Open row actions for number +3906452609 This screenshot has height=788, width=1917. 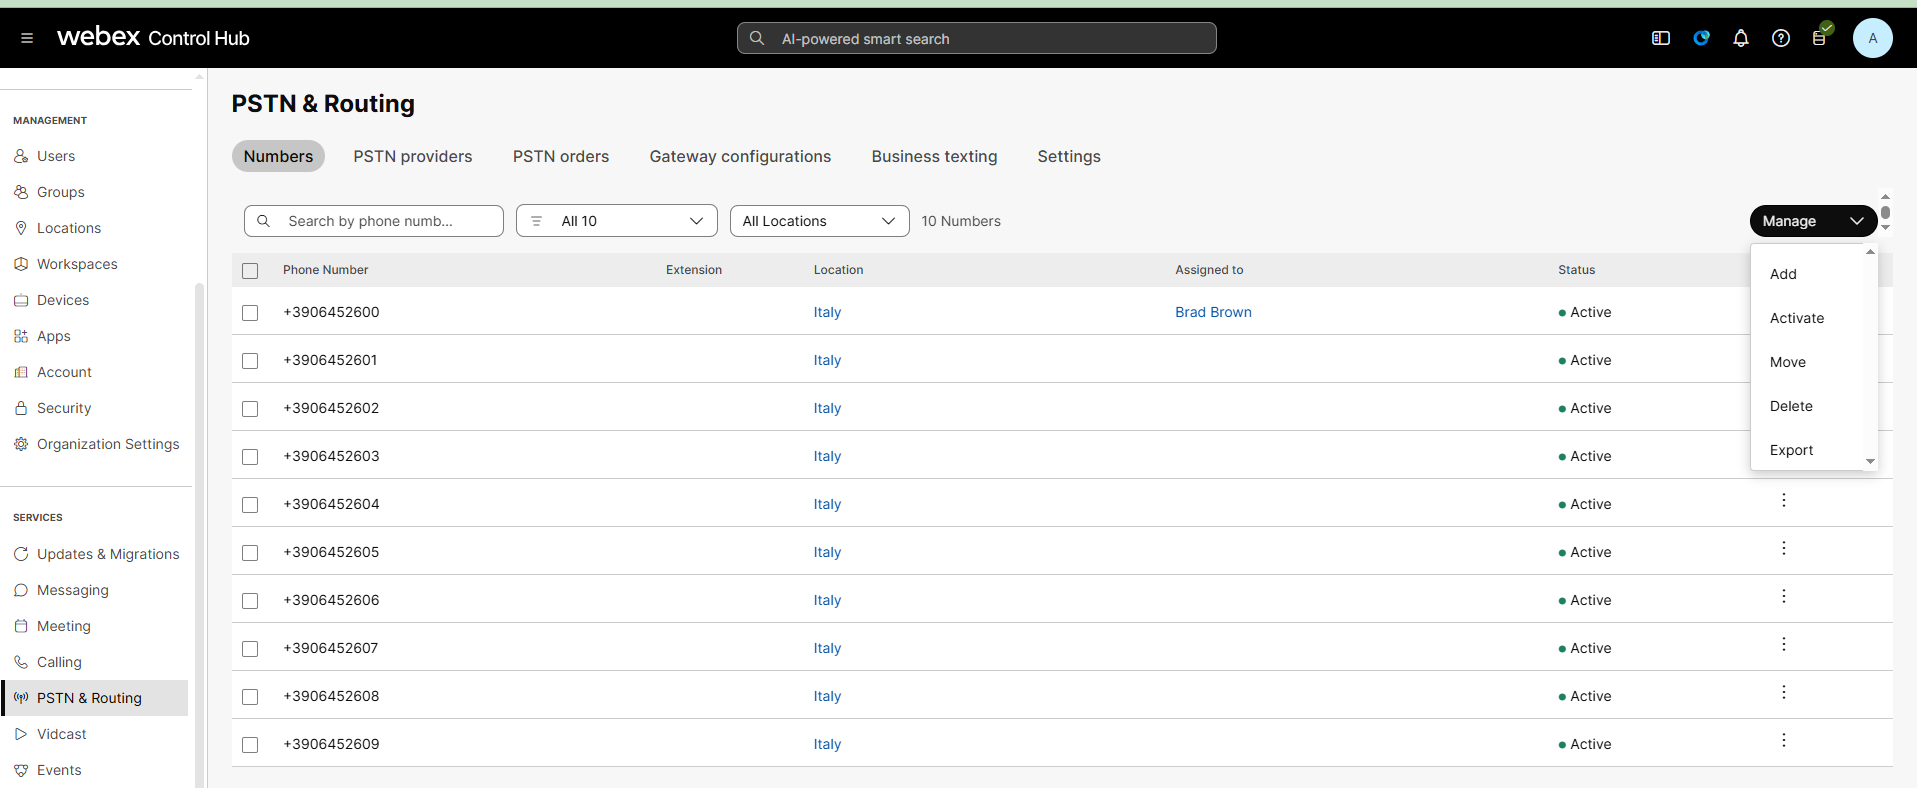tap(1783, 740)
